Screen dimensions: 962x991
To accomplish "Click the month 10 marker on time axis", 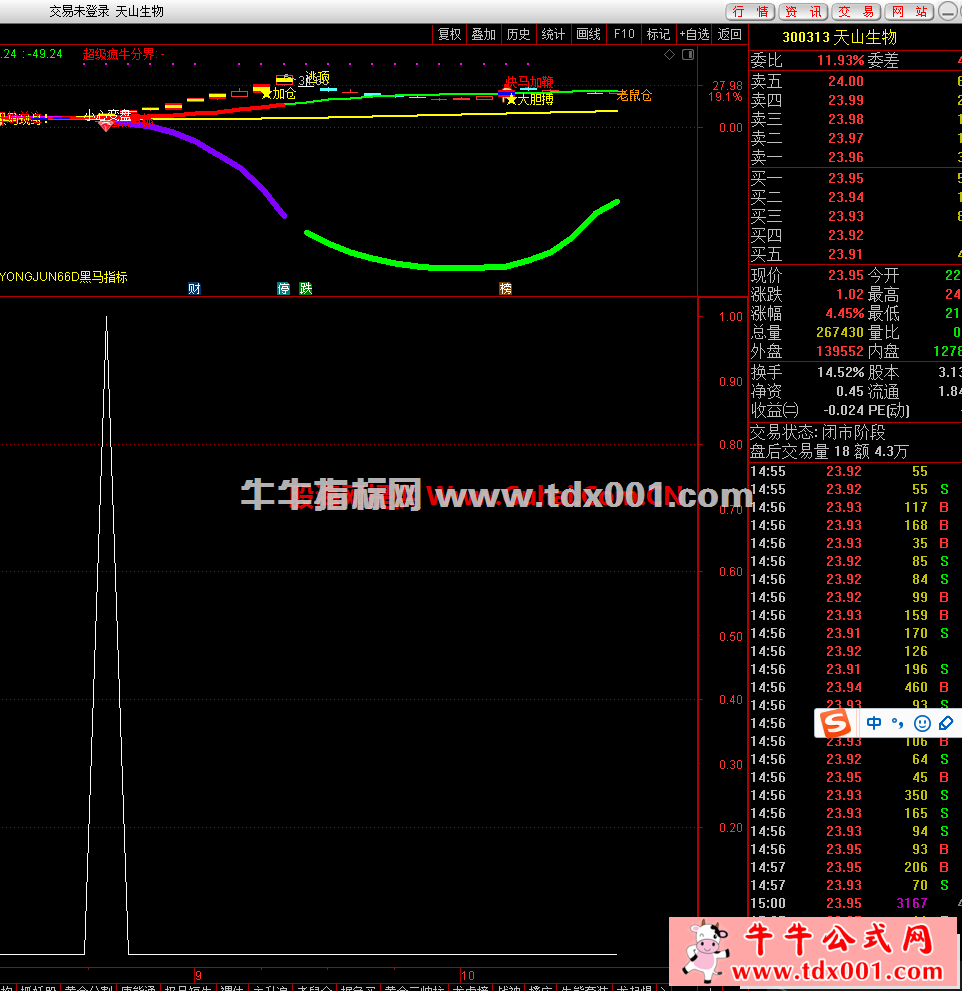I will tap(468, 975).
